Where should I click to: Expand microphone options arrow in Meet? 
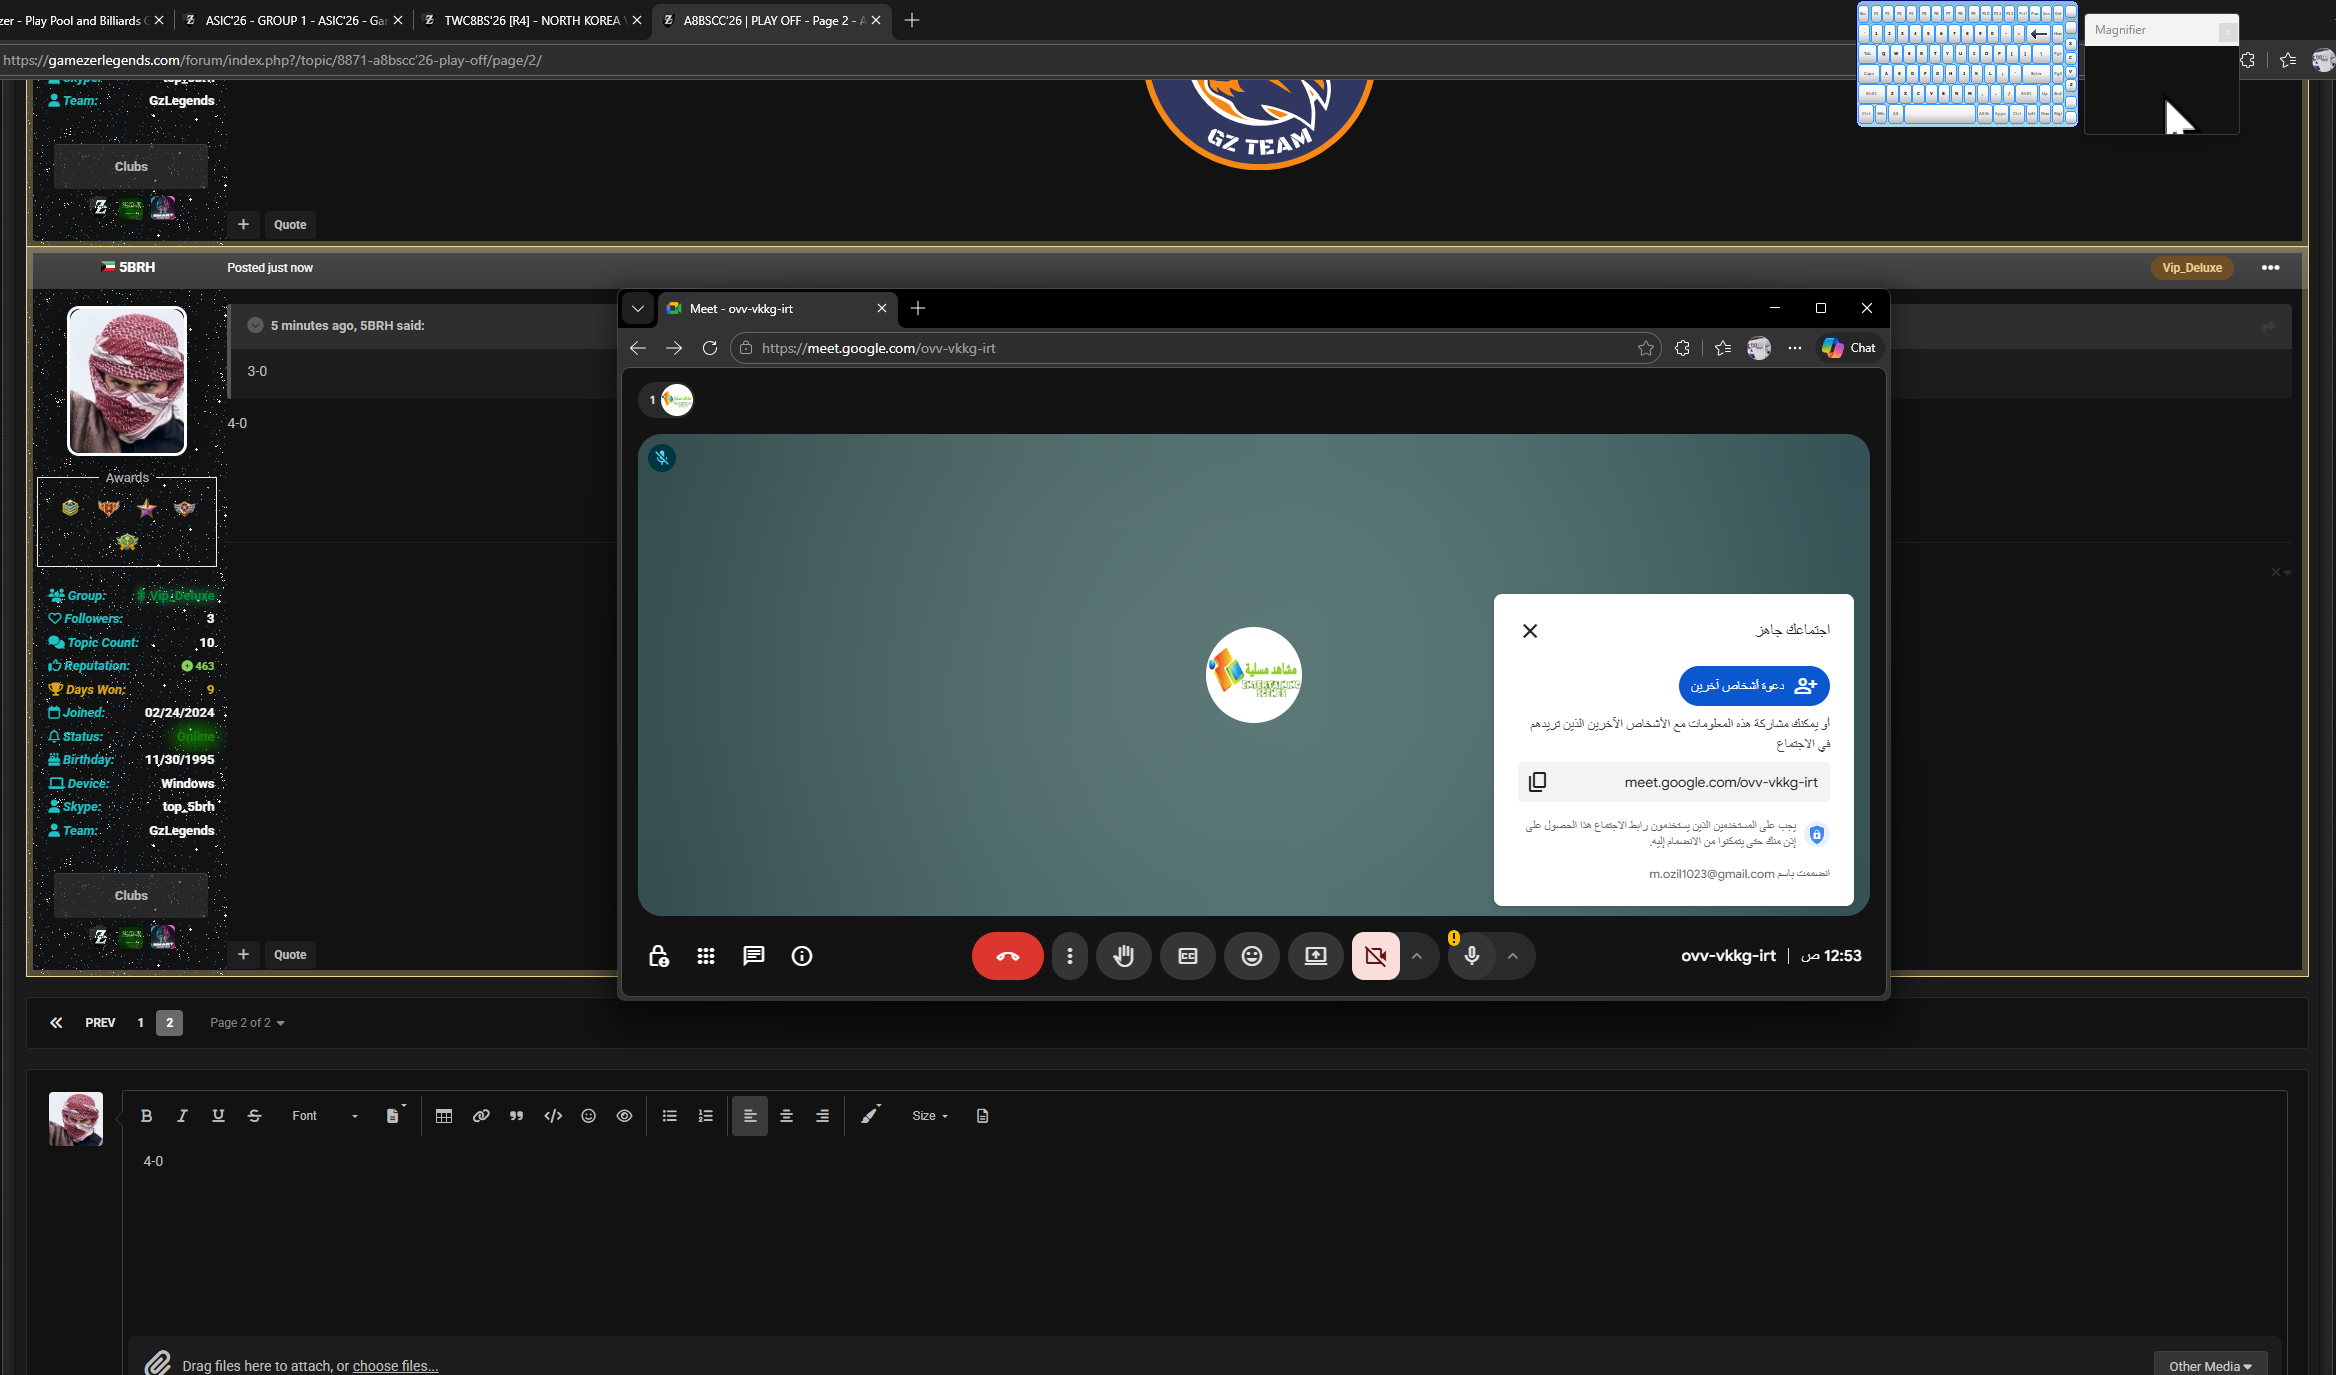click(x=1513, y=956)
